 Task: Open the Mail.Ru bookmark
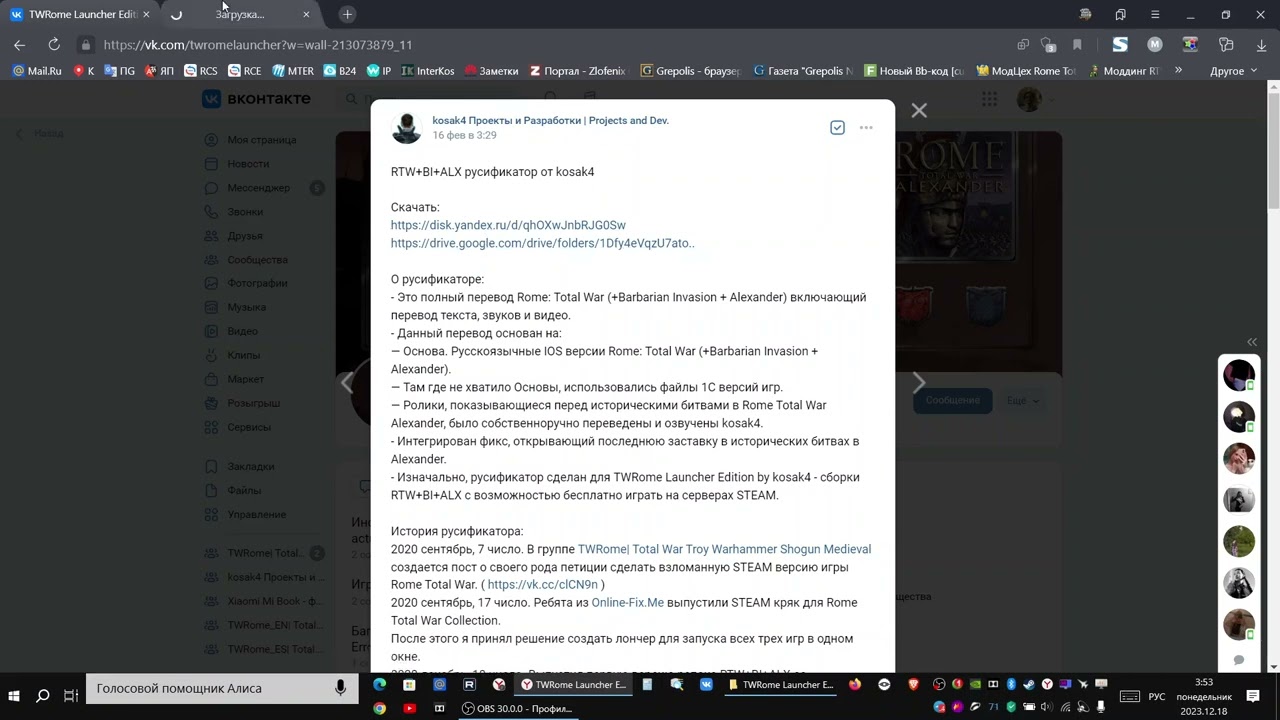coord(37,71)
